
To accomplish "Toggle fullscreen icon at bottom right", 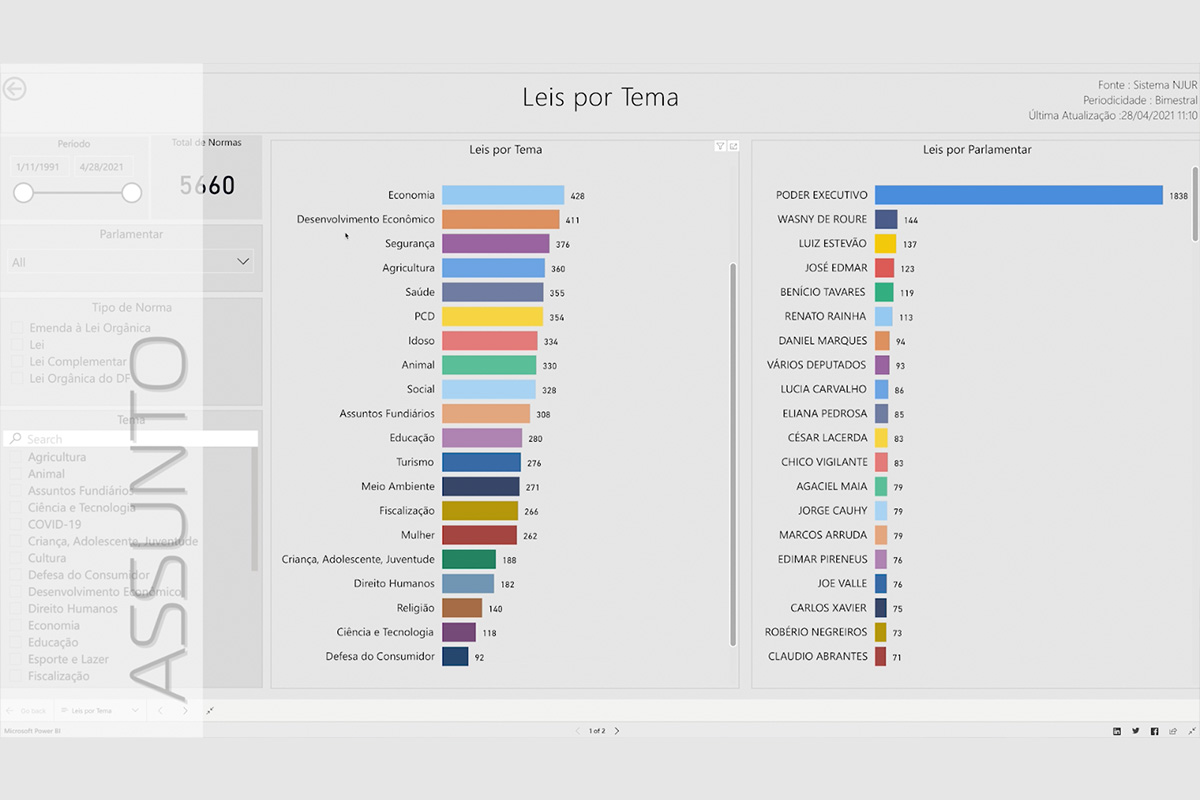I will [1190, 731].
